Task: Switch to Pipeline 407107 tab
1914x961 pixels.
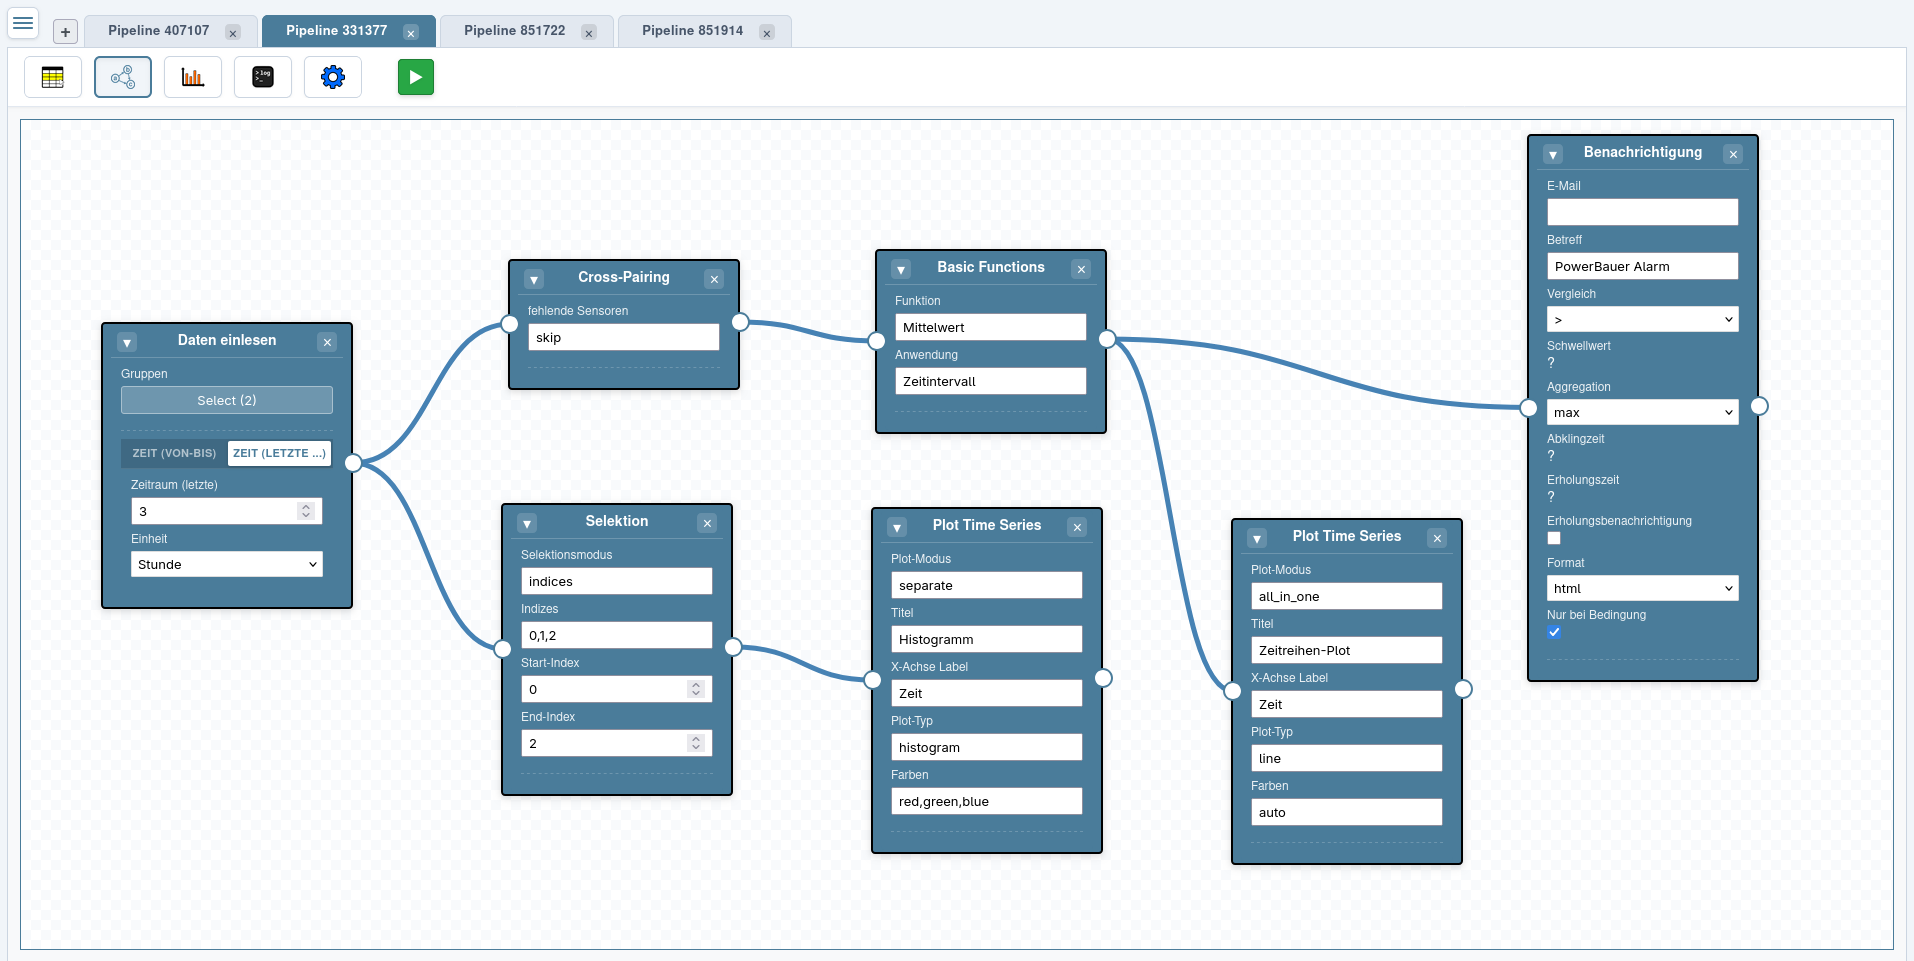Action: (159, 31)
